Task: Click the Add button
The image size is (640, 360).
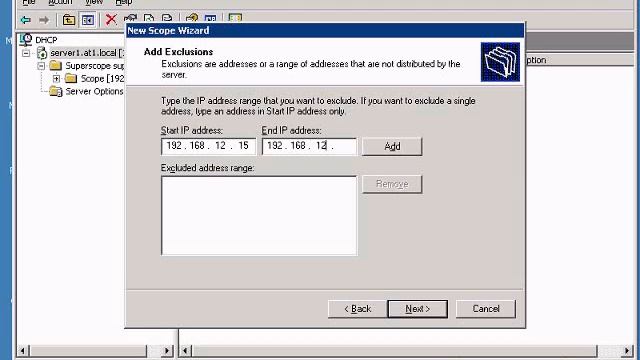Action: (392, 146)
